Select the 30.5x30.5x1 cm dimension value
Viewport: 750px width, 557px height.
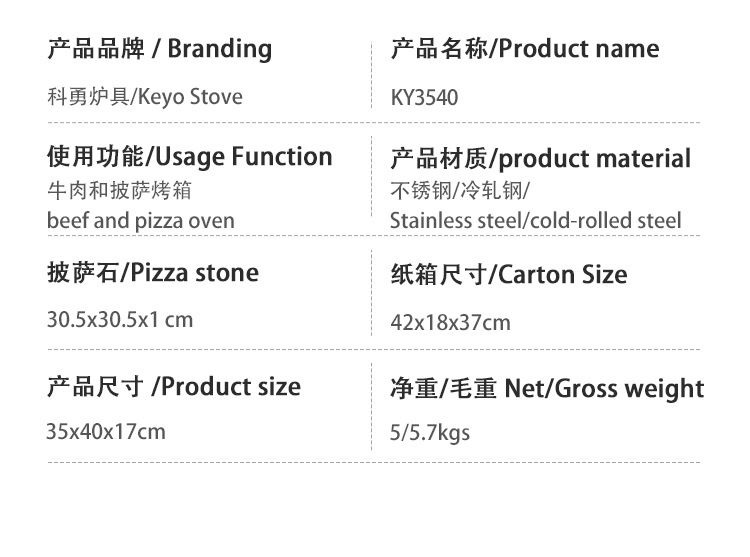click(119, 321)
